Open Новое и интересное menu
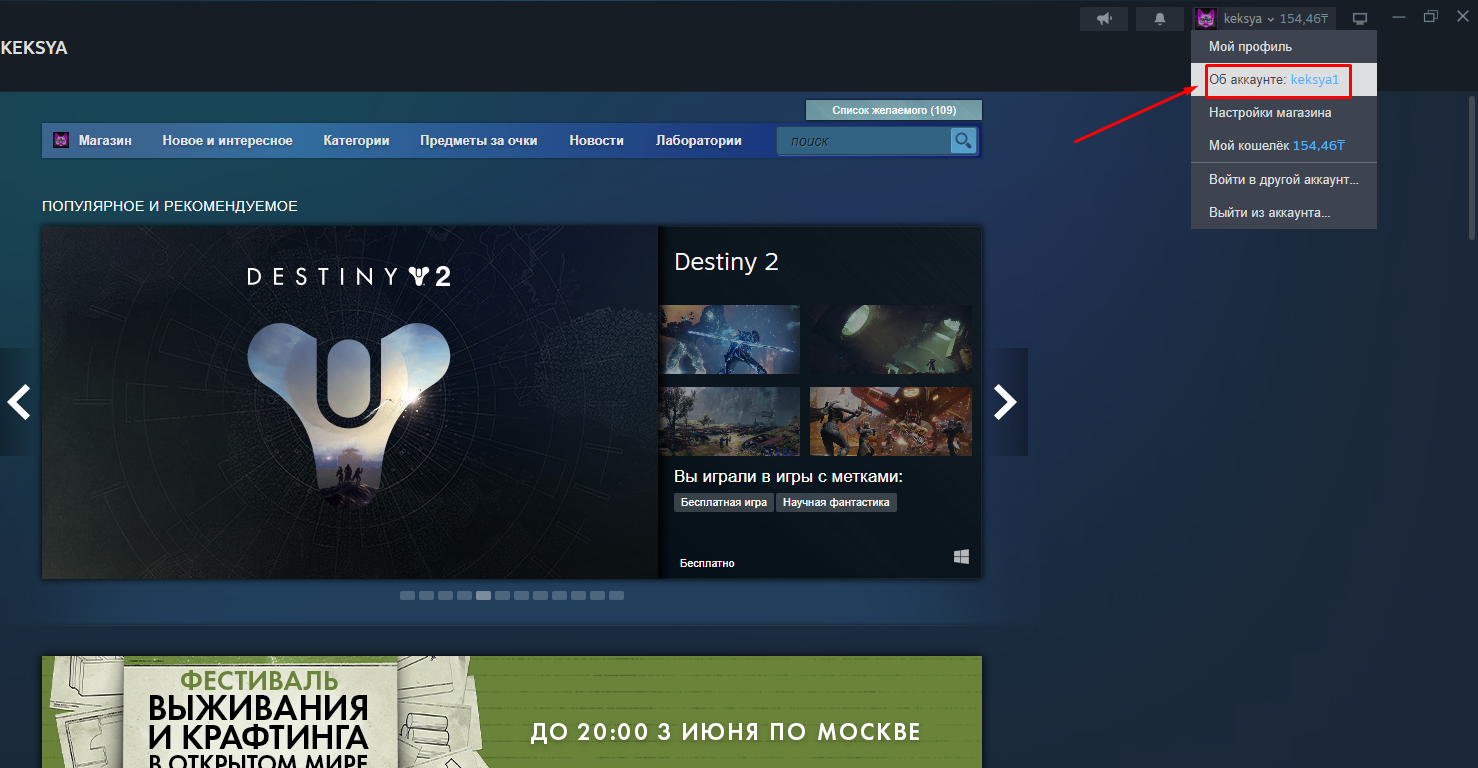 227,141
